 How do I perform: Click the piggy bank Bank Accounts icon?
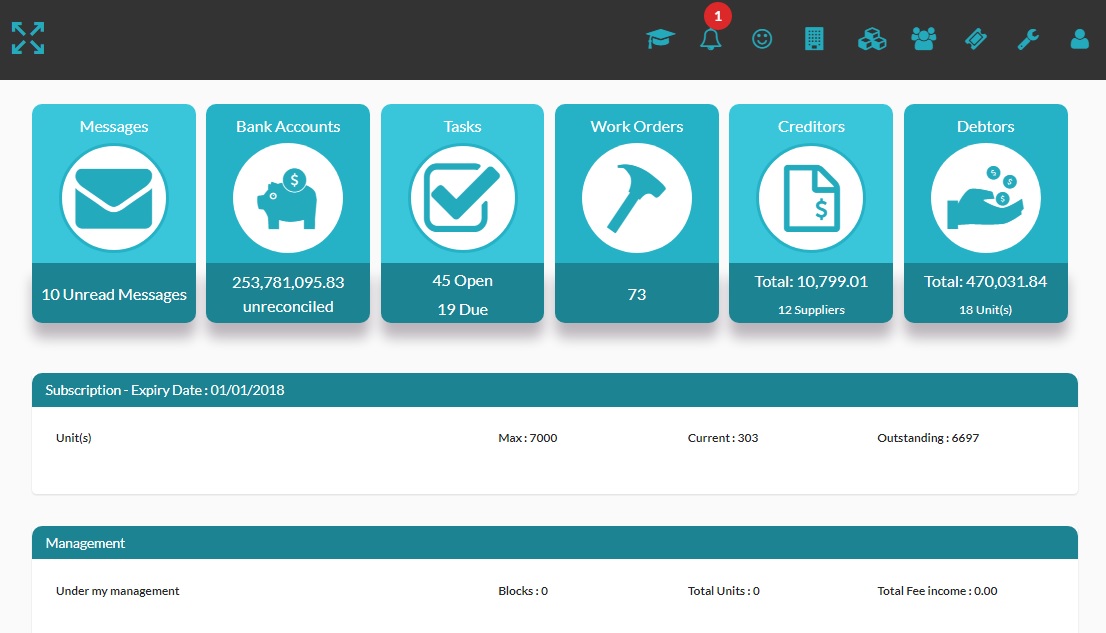point(288,197)
